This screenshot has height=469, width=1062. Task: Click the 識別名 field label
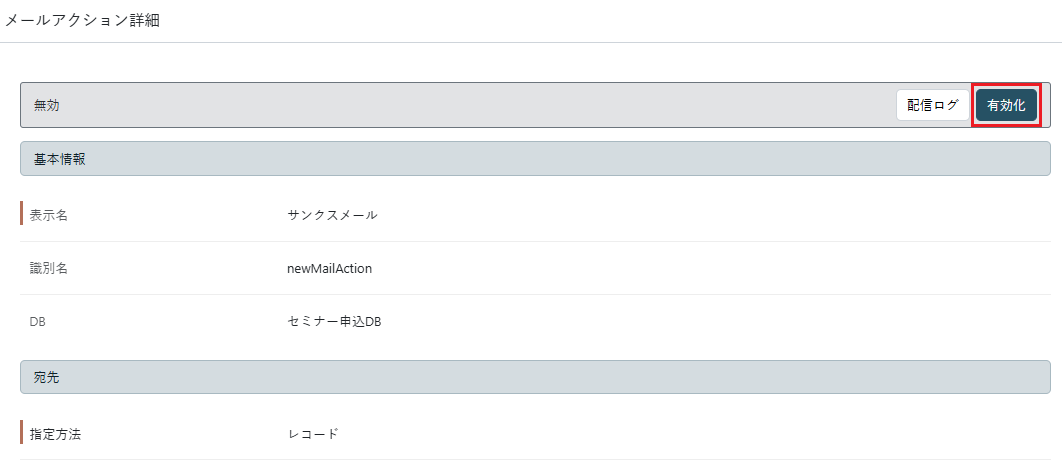(49, 268)
